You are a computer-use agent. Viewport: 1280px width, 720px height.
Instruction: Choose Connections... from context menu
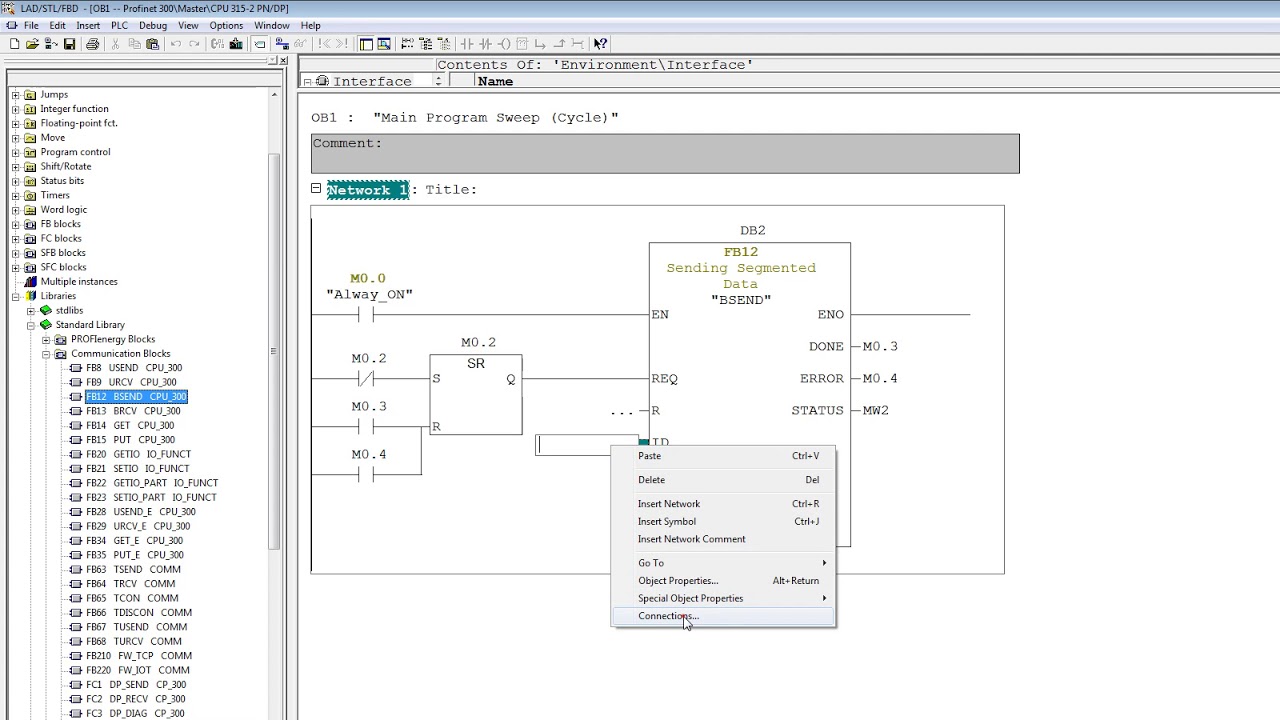723,616
